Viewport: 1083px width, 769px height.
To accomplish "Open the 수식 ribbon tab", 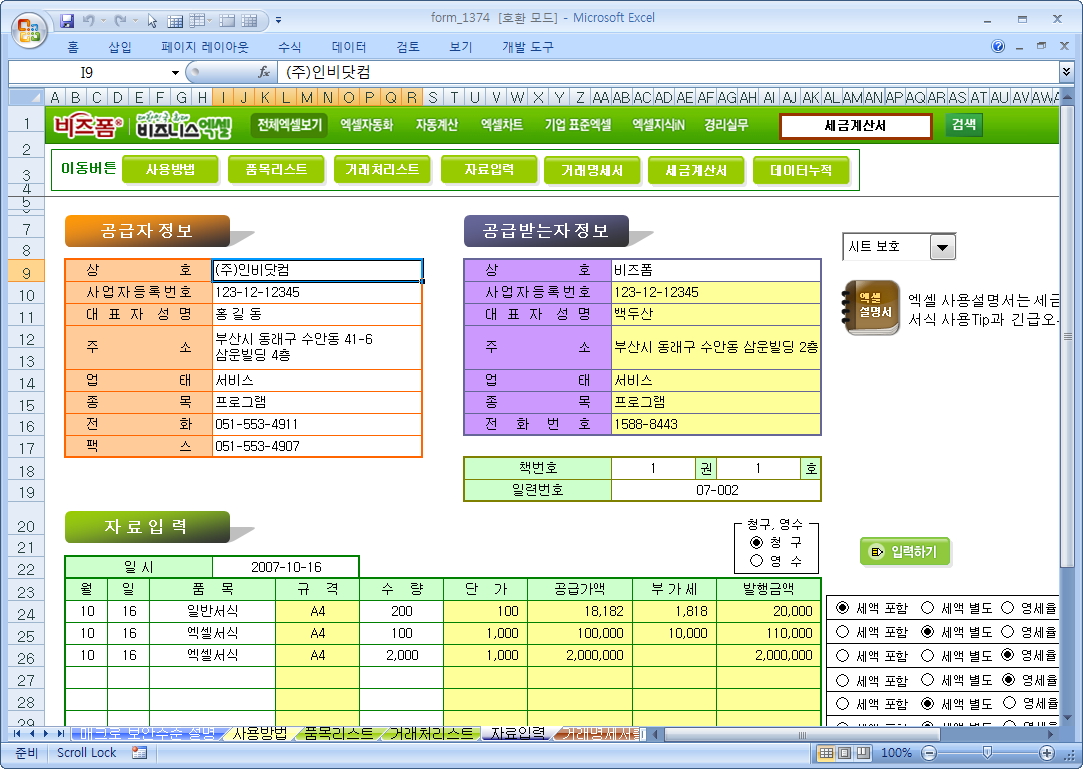I will click(289, 46).
